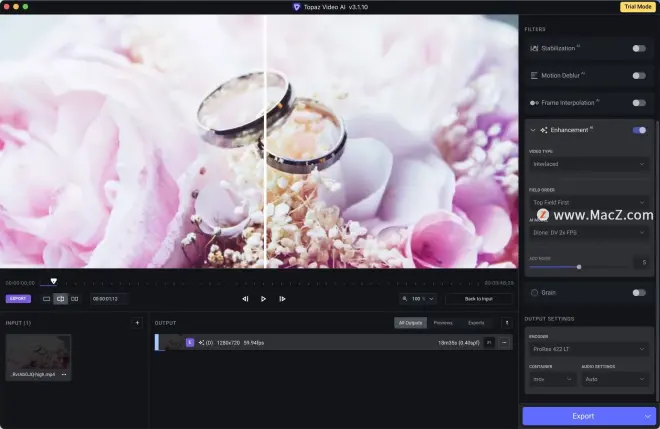
Task: Step forward to the next frame
Action: pyautogui.click(x=283, y=299)
